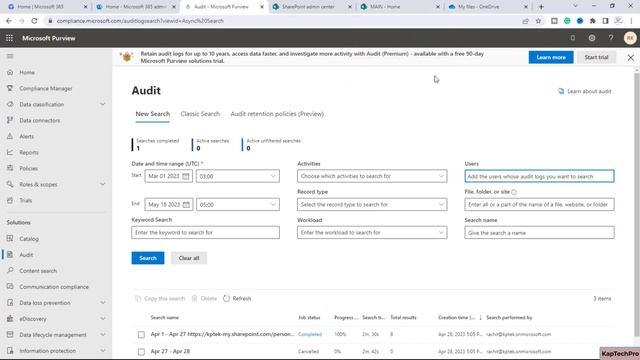Go back in browser history

(x=9, y=21)
